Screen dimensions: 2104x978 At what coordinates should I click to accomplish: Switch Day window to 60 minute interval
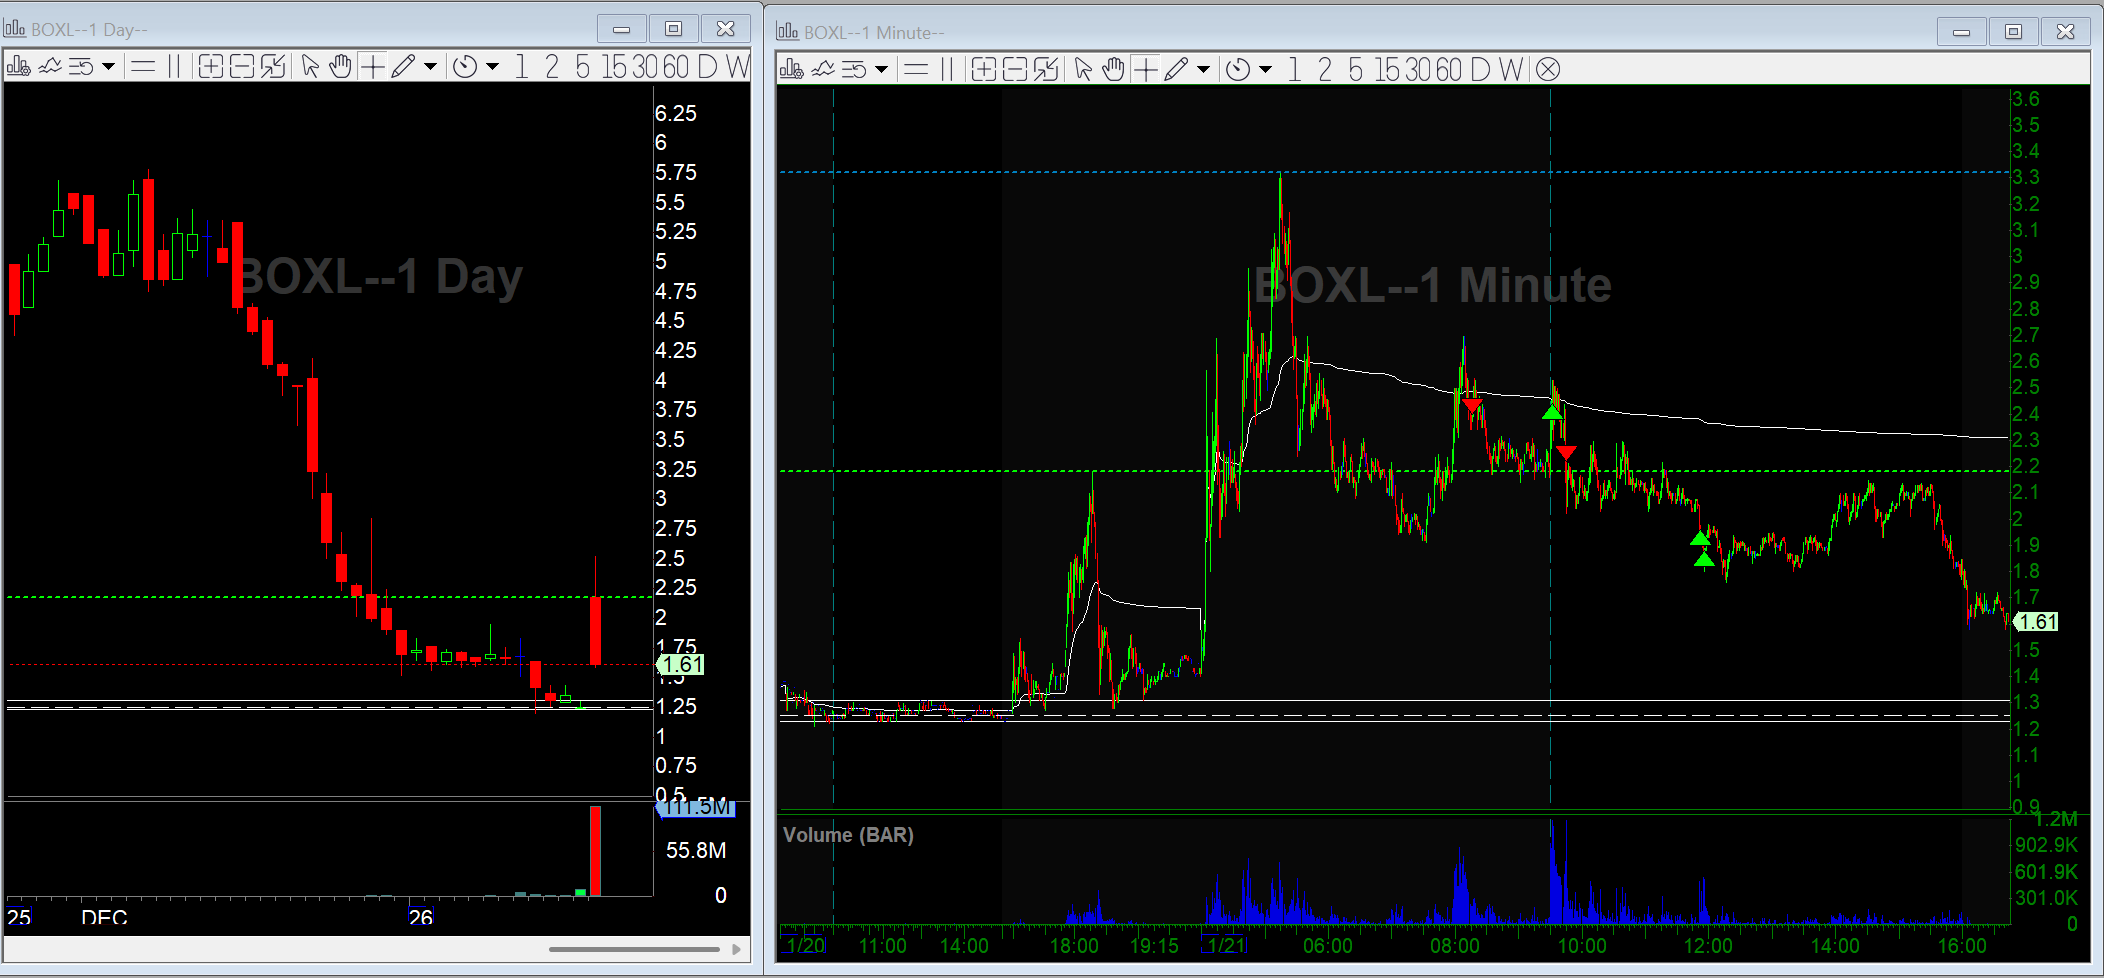676,67
